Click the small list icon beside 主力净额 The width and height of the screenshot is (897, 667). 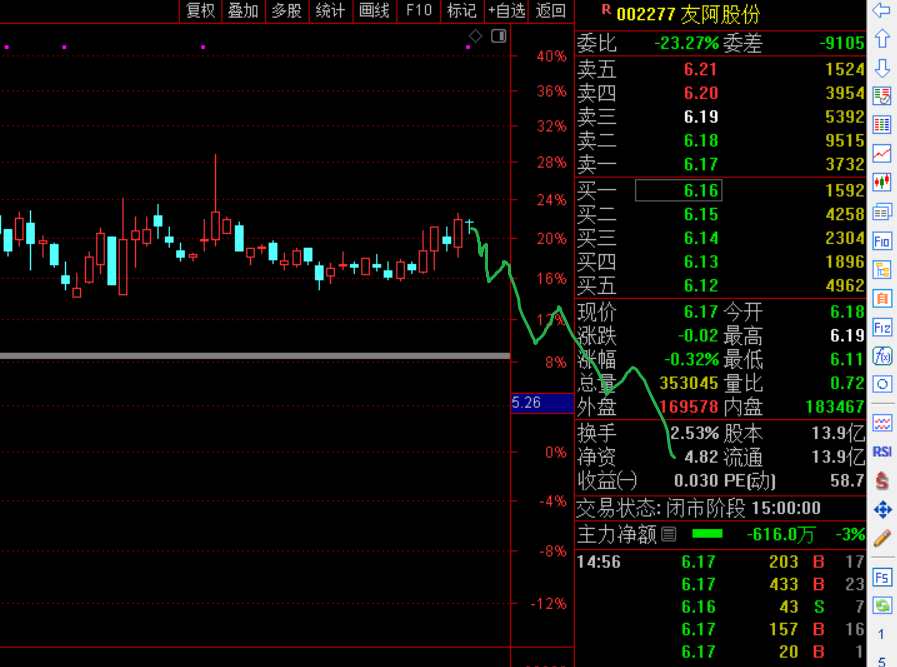click(669, 534)
